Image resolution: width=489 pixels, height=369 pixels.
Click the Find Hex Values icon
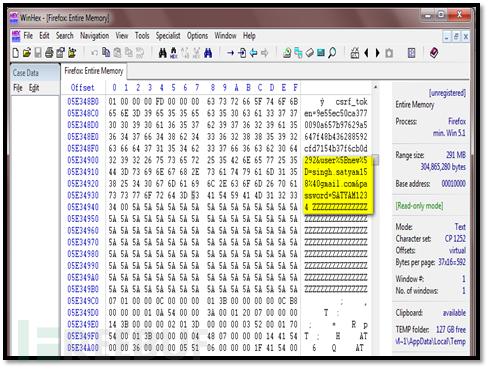click(174, 53)
